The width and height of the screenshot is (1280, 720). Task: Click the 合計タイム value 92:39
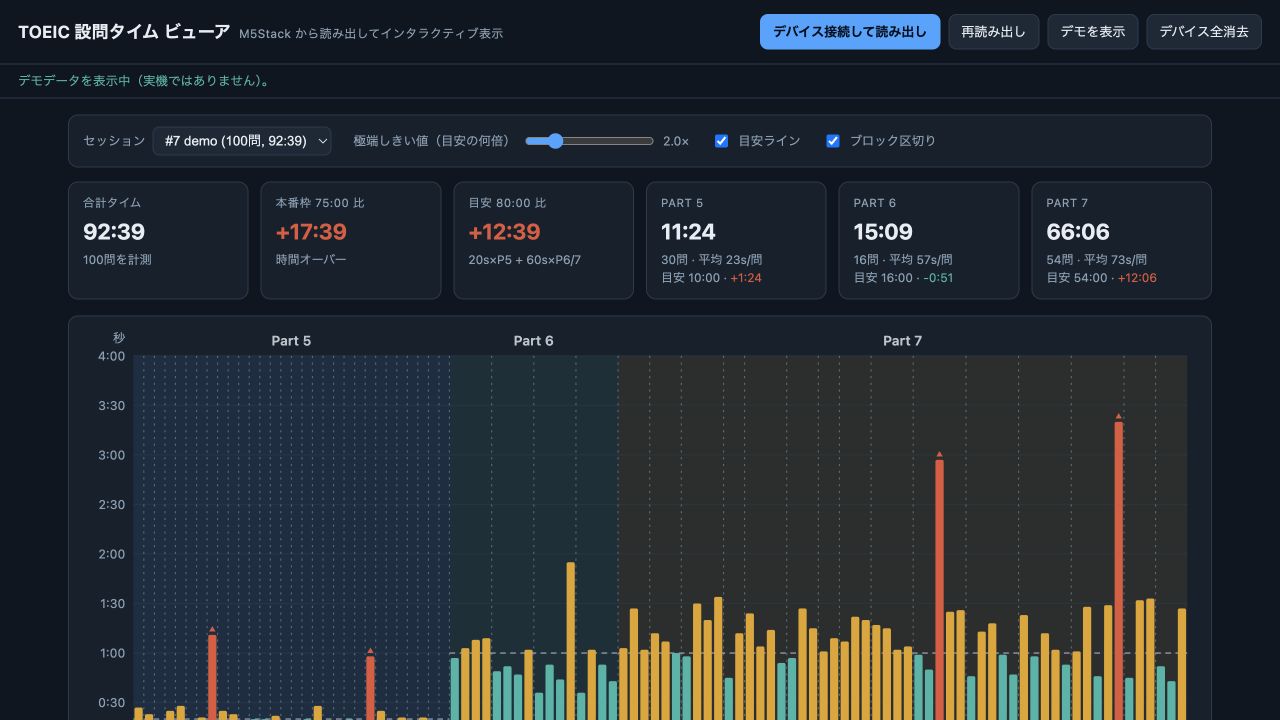coord(114,232)
